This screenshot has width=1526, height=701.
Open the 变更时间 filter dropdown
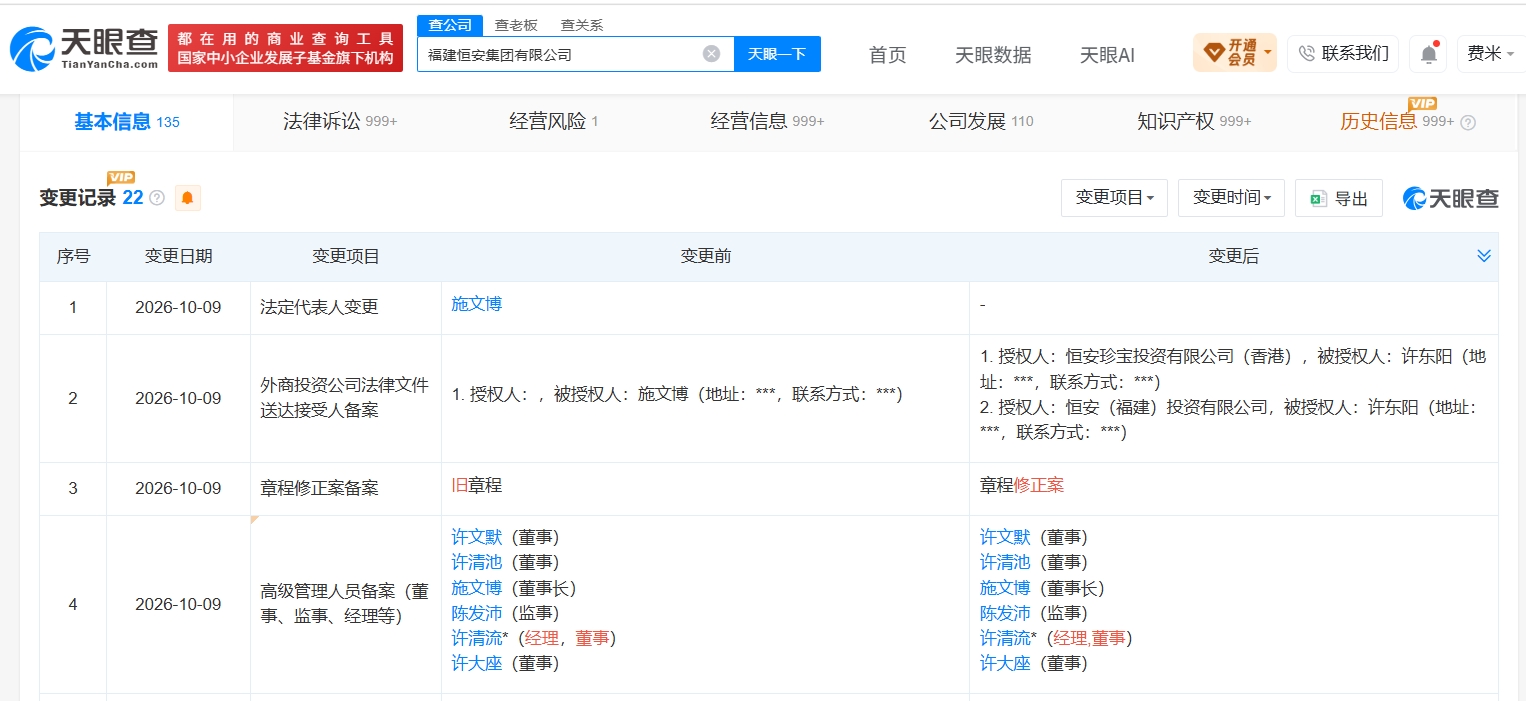coord(1231,198)
